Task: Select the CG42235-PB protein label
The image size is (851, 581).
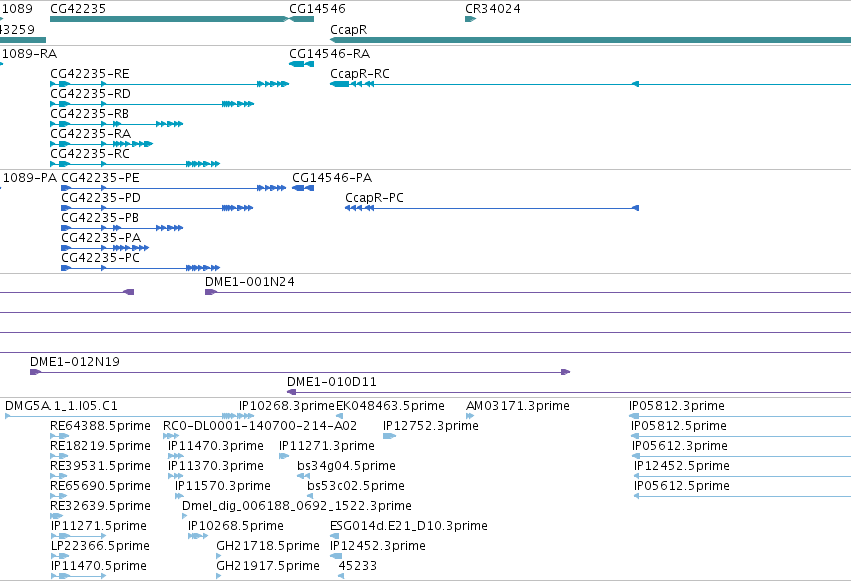Action: (100, 218)
